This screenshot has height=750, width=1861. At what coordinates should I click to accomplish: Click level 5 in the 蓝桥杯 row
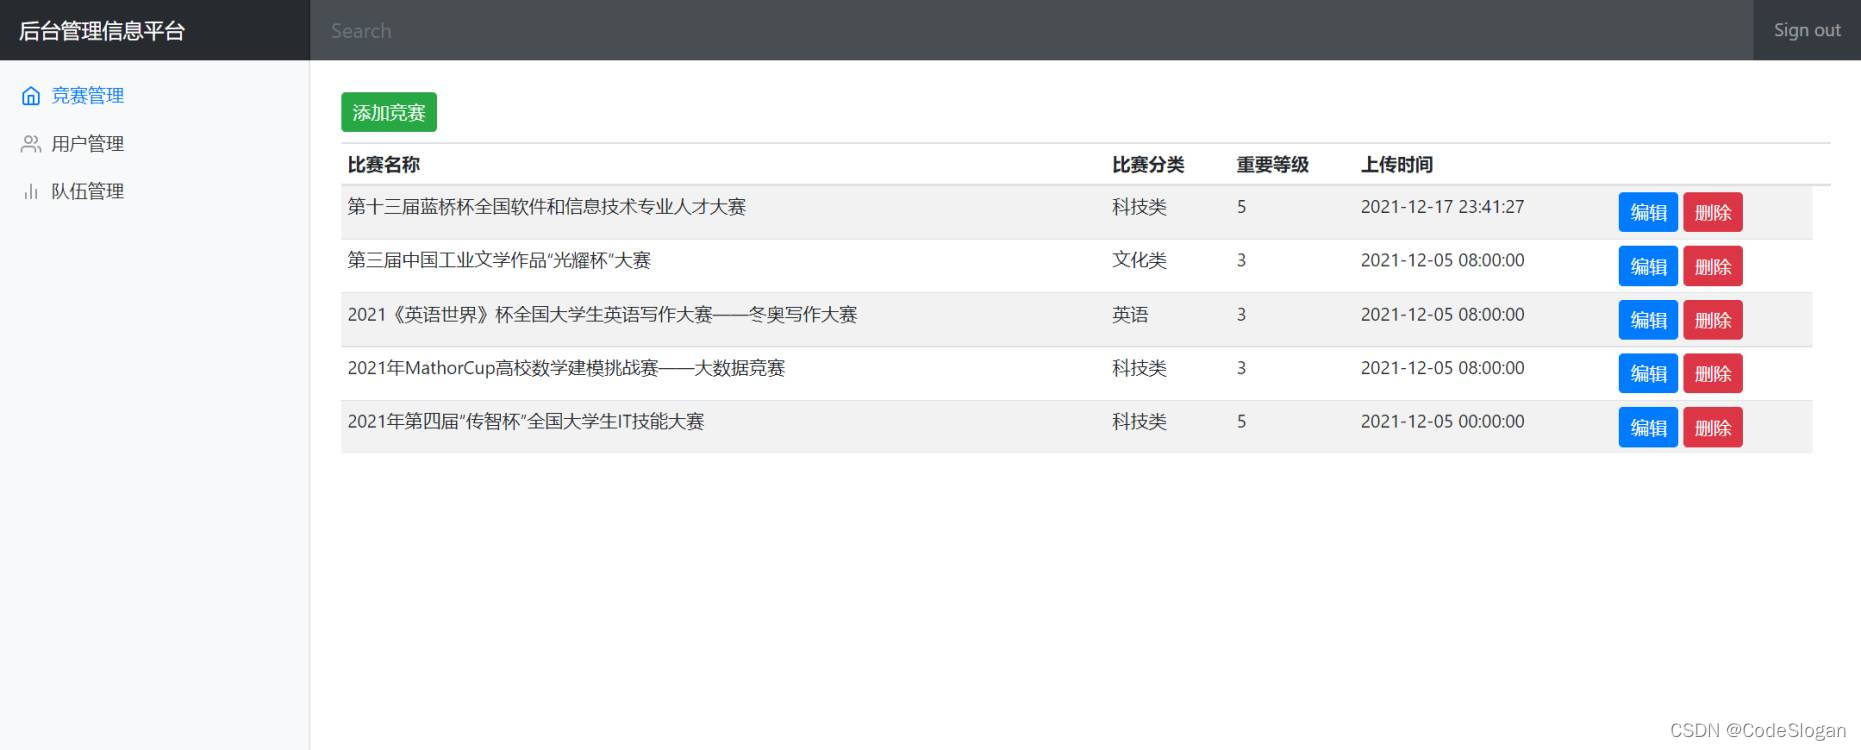[1241, 207]
